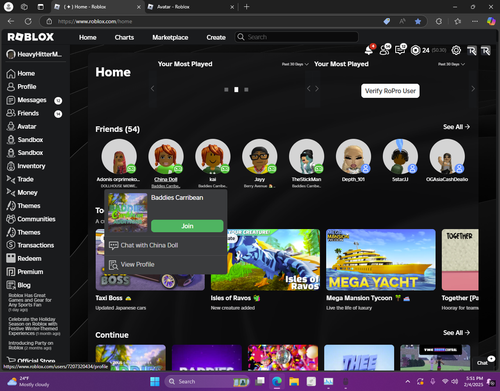Open friend kai's avatar
500x391 pixels.
(x=213, y=157)
